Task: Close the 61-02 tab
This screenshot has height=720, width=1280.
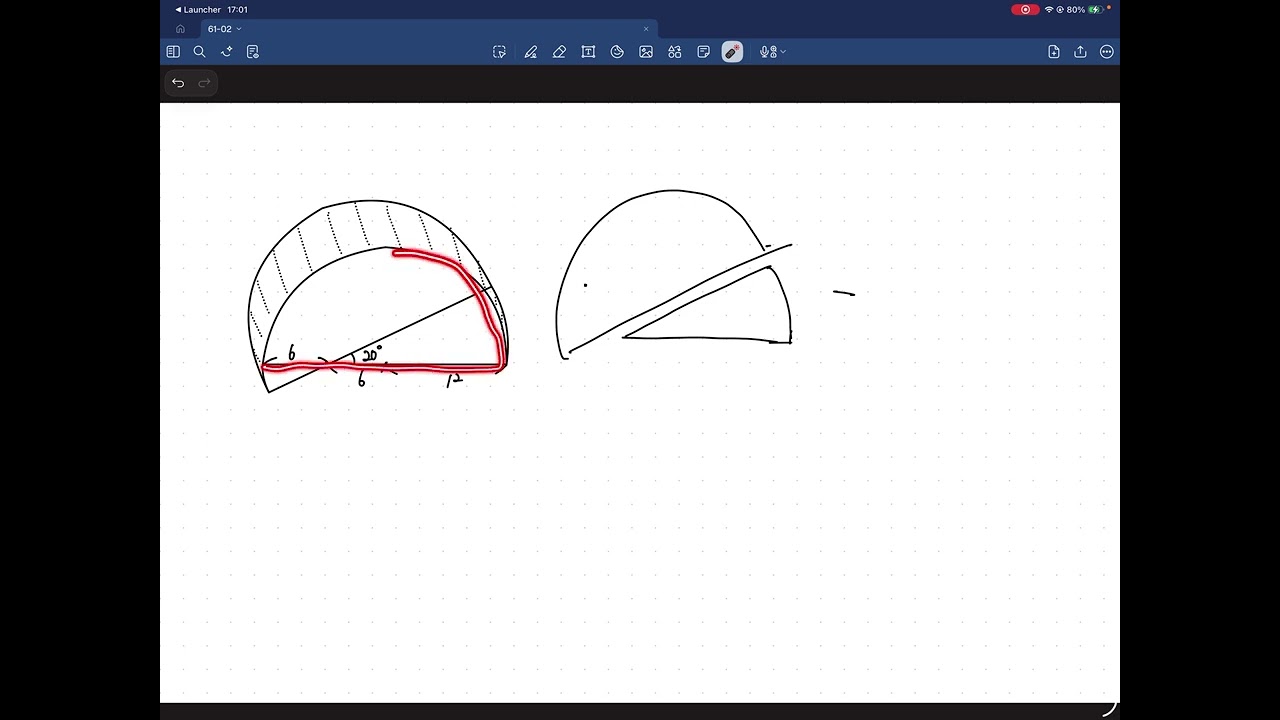Action: click(x=646, y=29)
